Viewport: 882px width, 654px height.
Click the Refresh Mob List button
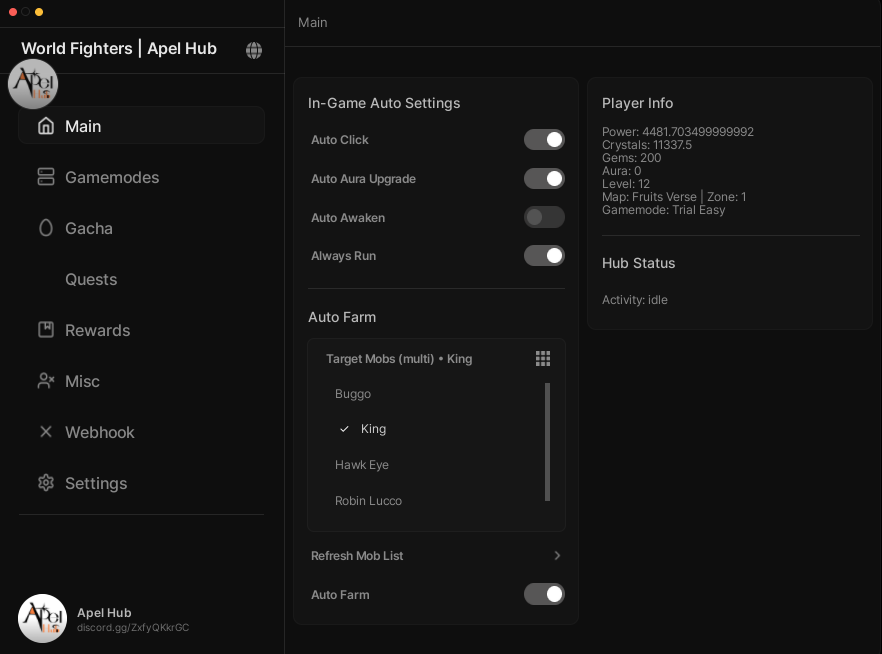pyautogui.click(x=436, y=556)
